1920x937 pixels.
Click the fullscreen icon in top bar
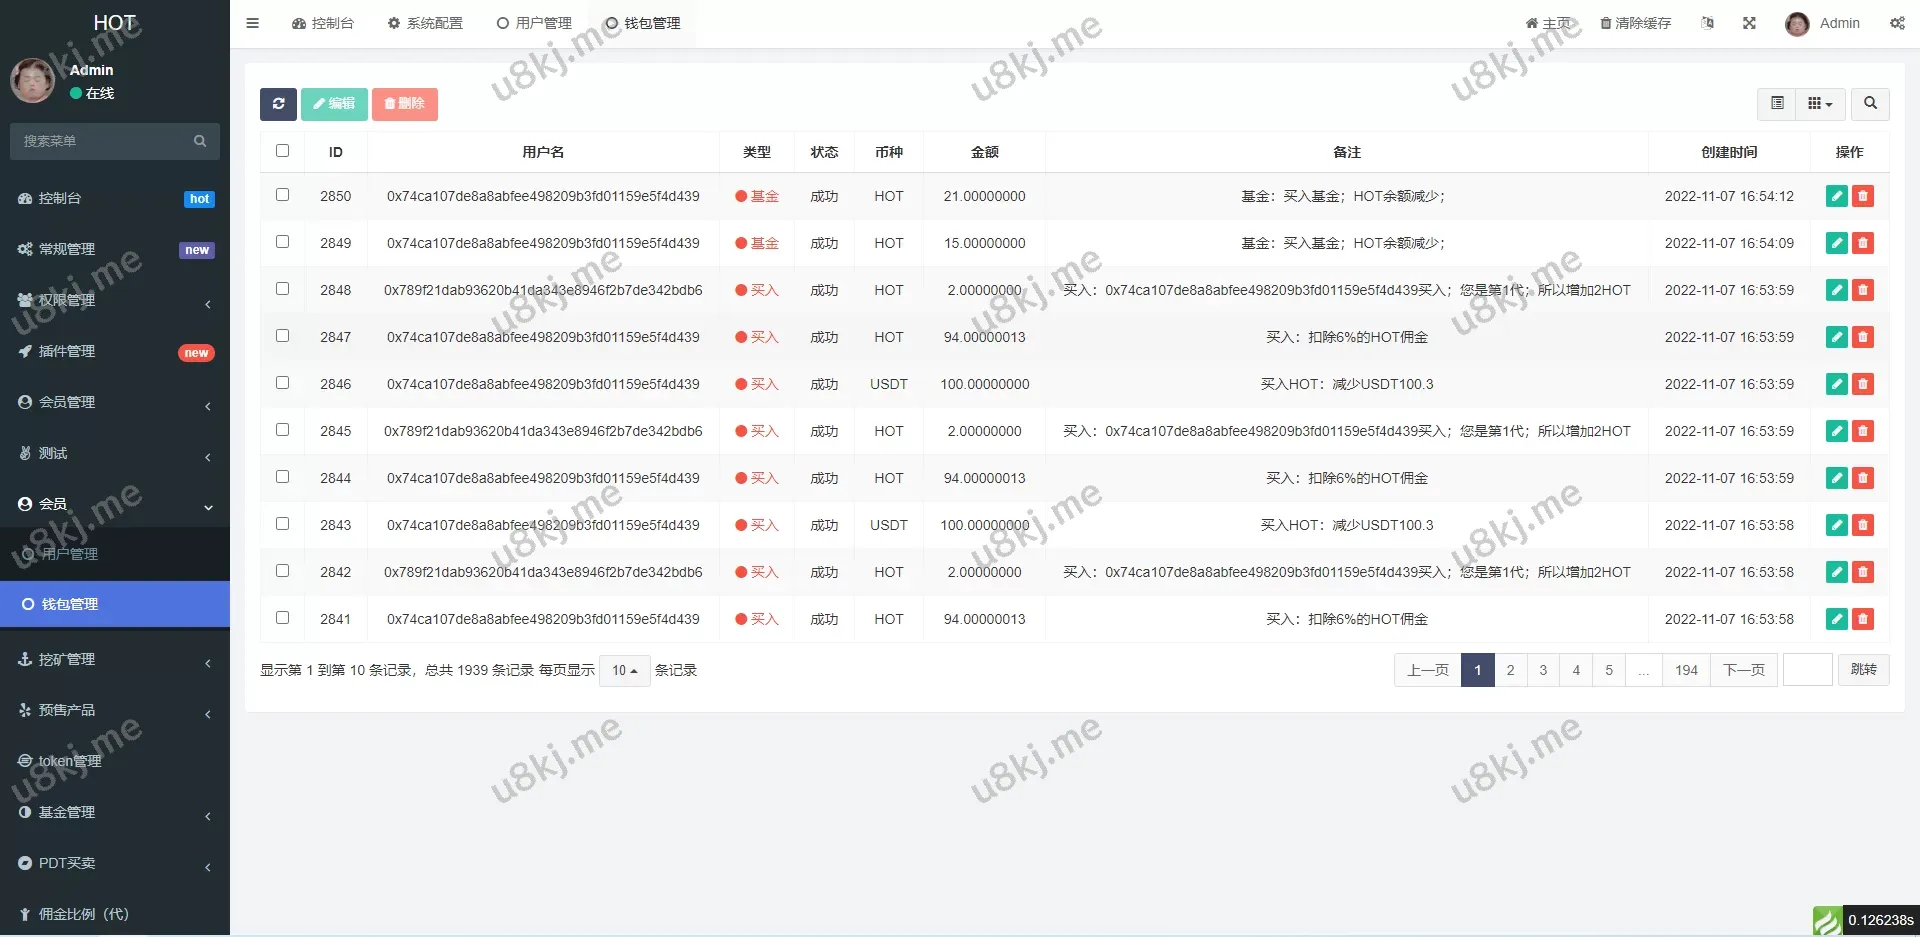pos(1749,23)
